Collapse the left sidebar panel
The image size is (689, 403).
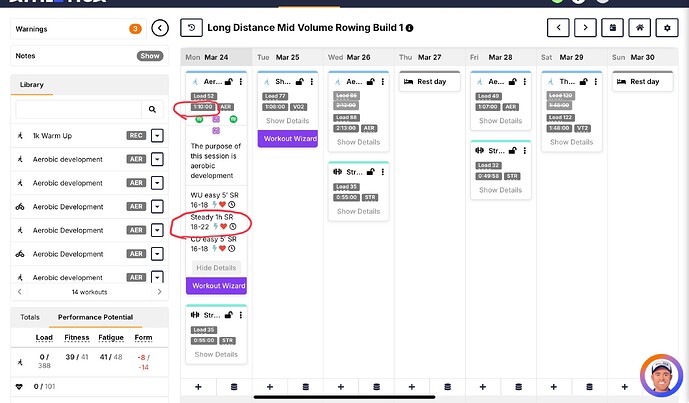(x=161, y=28)
